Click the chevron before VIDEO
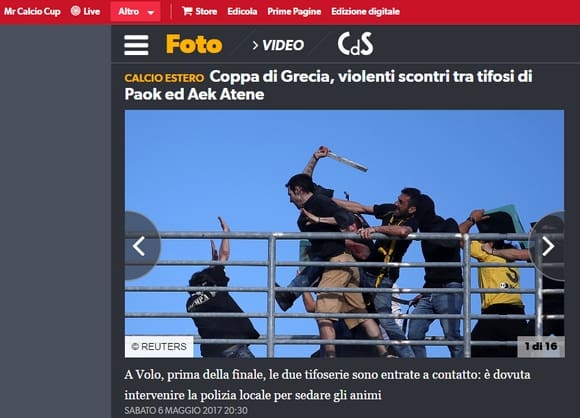Image resolution: width=580 pixels, height=418 pixels. click(x=255, y=45)
